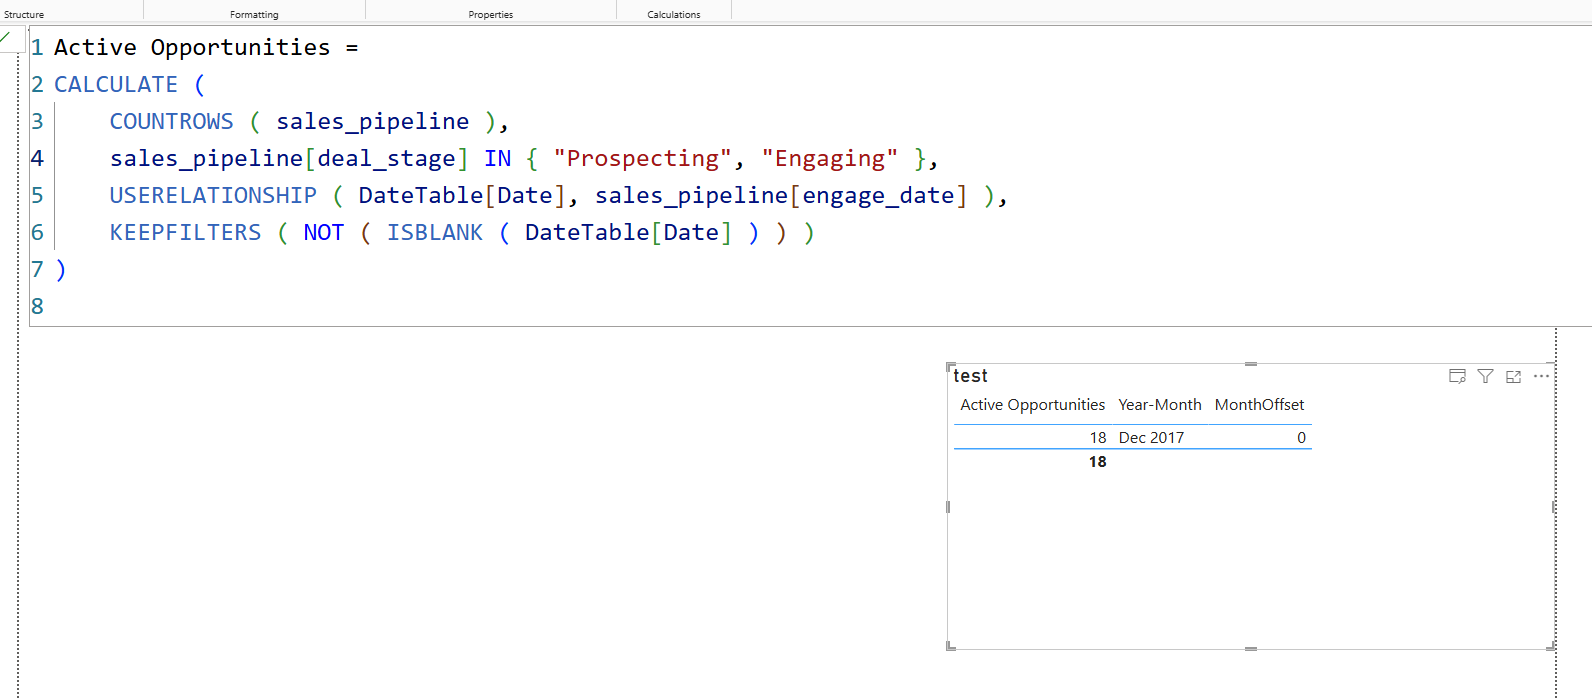This screenshot has height=699, width=1592.
Task: Click the bold total value 18
Action: (1097, 462)
